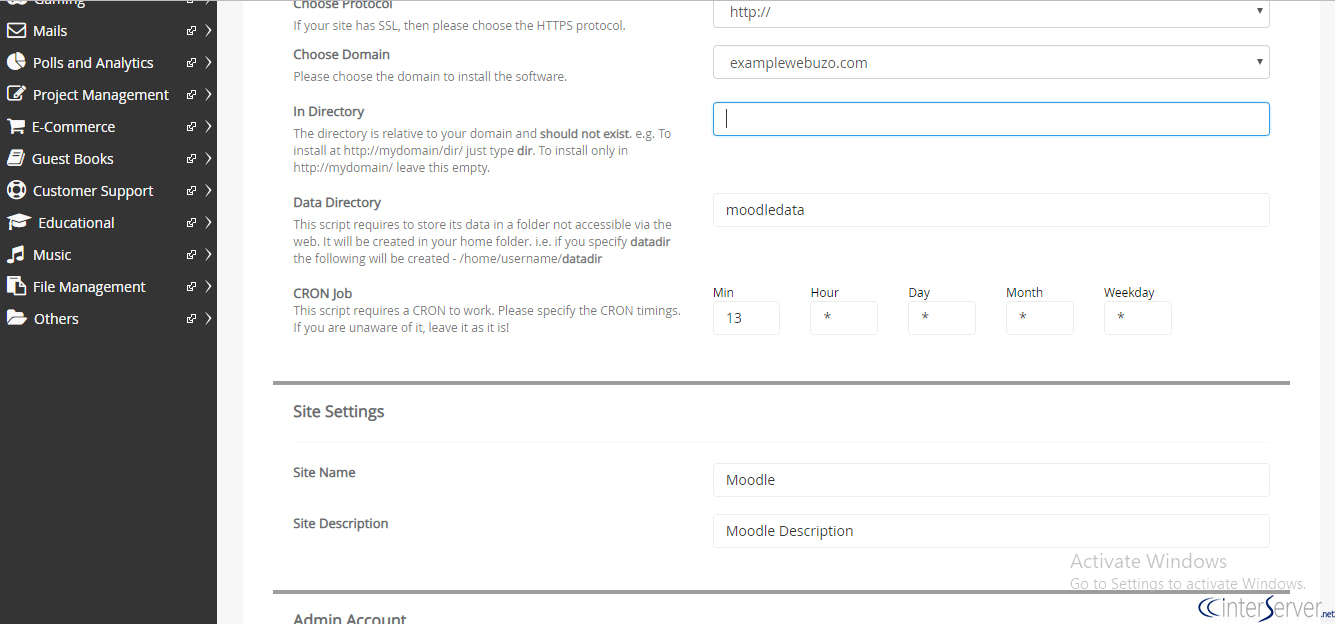Click the Others folder icon
This screenshot has width=1335, height=624.
click(16, 318)
